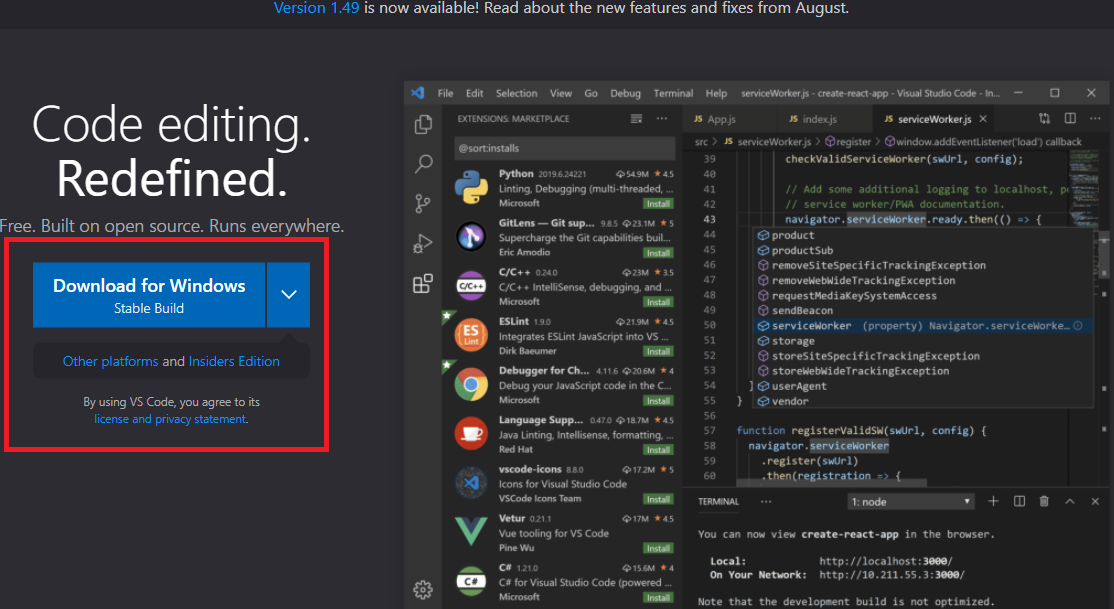Image resolution: width=1114 pixels, height=609 pixels.
Task: Click the C/C++ extension icon
Action: (471, 286)
